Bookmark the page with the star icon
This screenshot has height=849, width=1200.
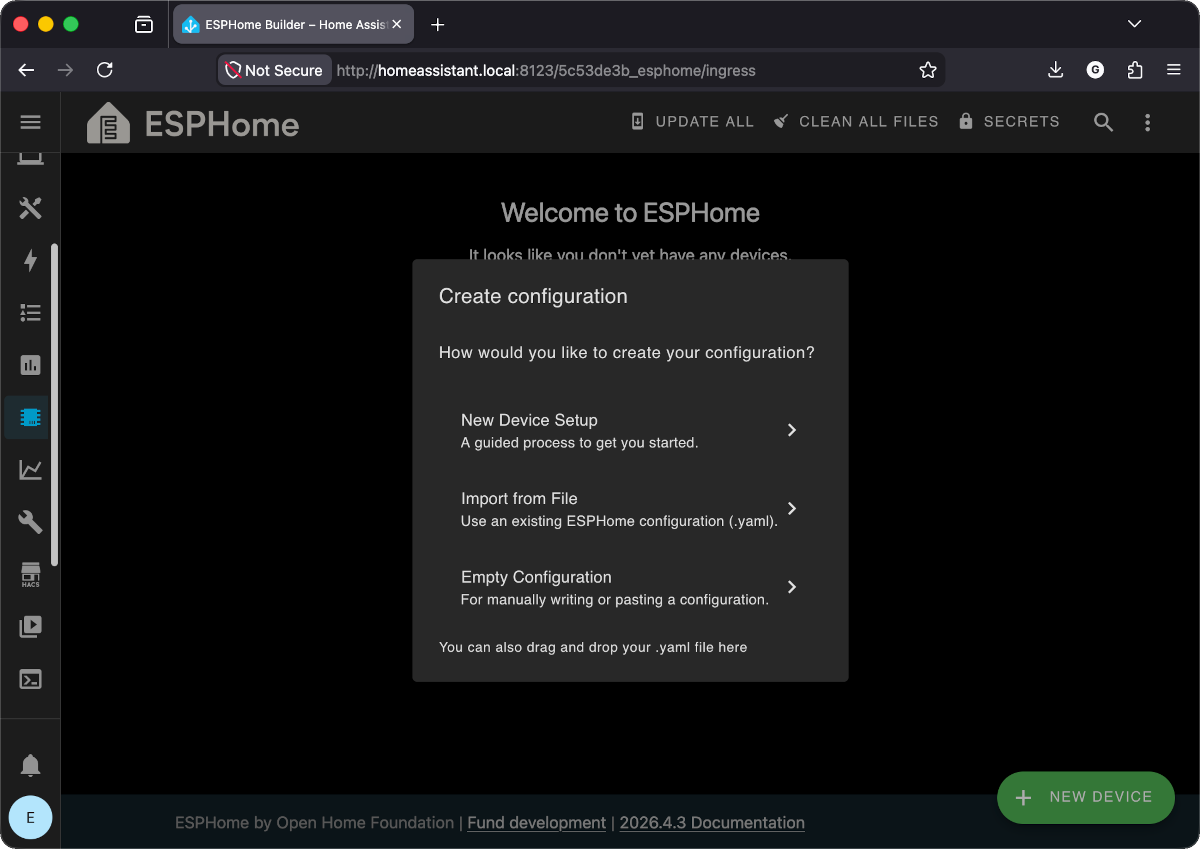click(x=928, y=70)
